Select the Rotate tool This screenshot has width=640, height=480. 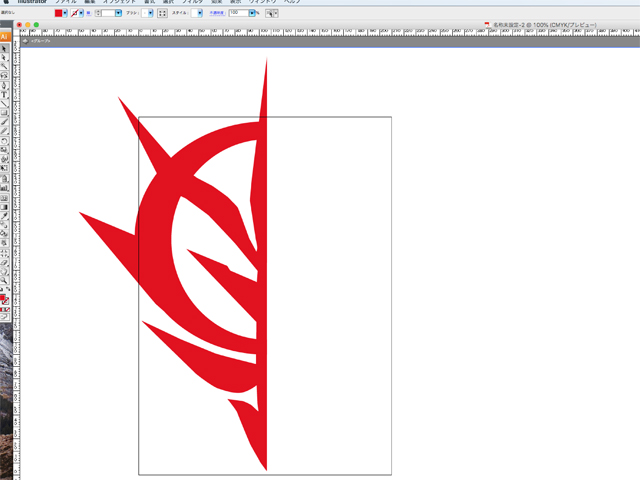pyautogui.click(x=4, y=141)
